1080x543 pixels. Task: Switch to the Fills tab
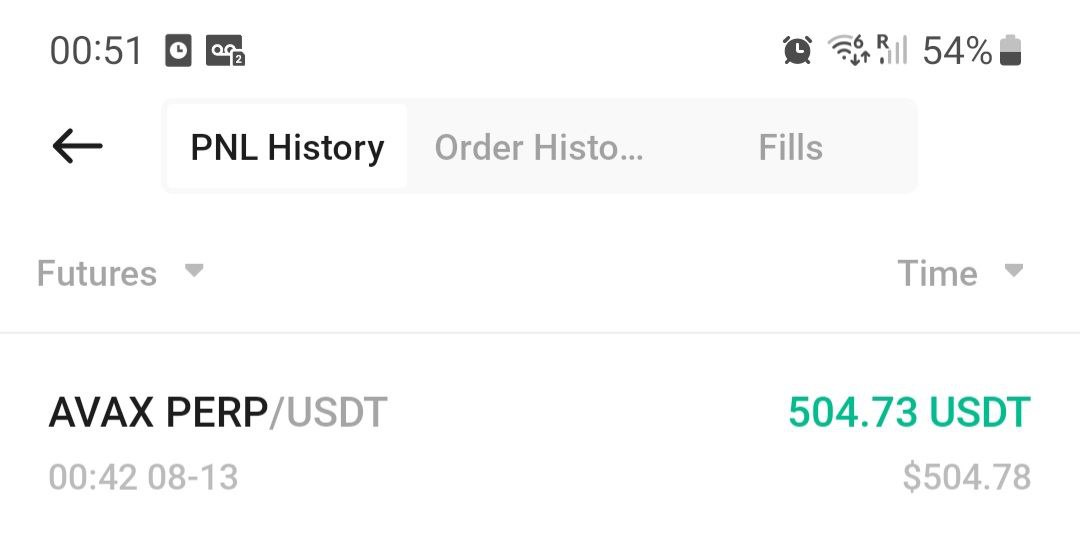point(790,148)
